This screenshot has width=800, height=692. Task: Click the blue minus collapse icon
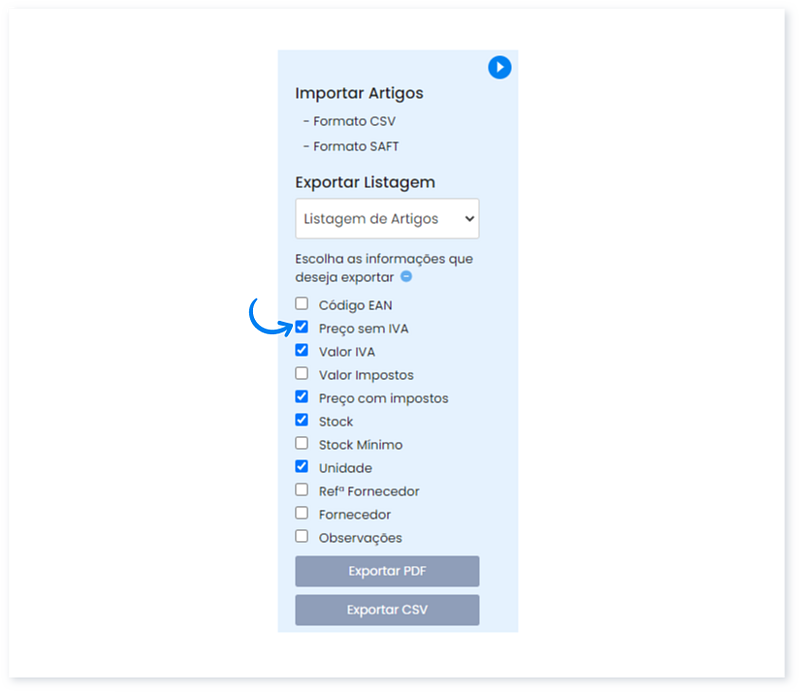(x=406, y=277)
